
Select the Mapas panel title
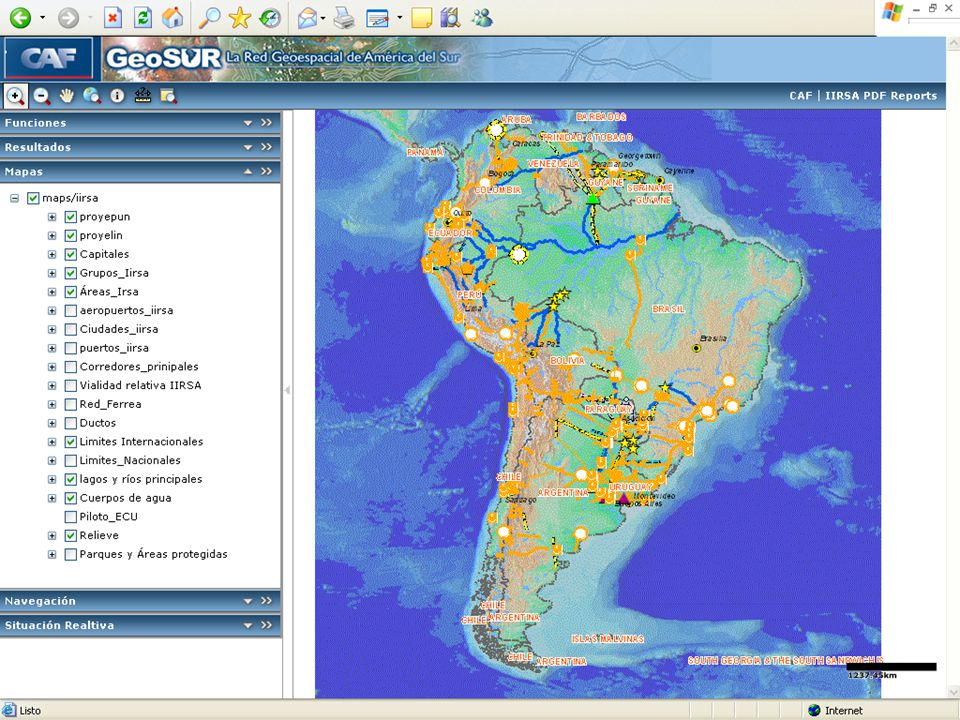pos(24,171)
